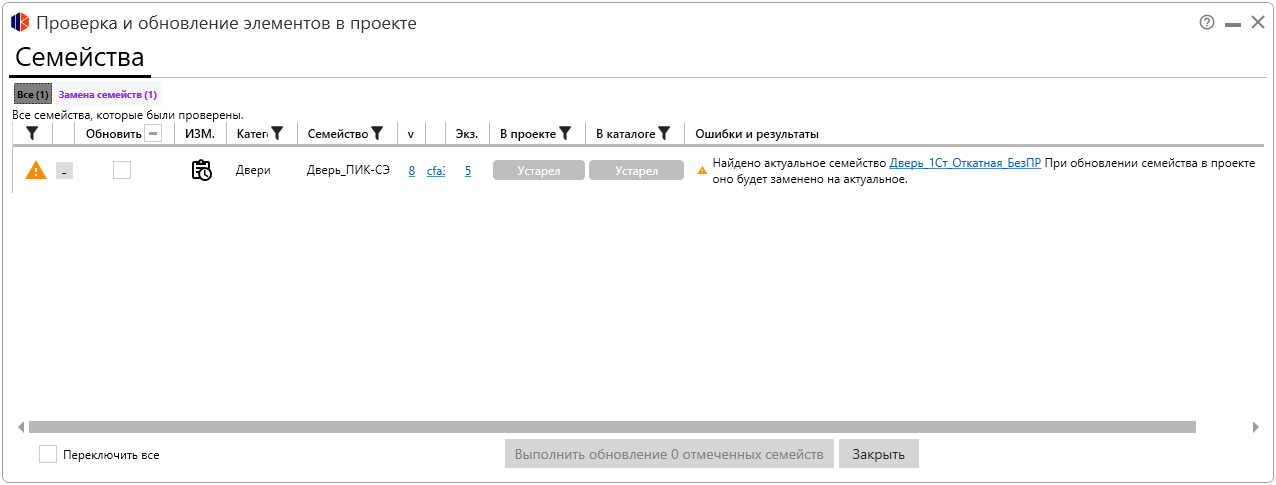Click the small warning icon beside the result message
Screen dimensions: 1276x485
pos(702,171)
